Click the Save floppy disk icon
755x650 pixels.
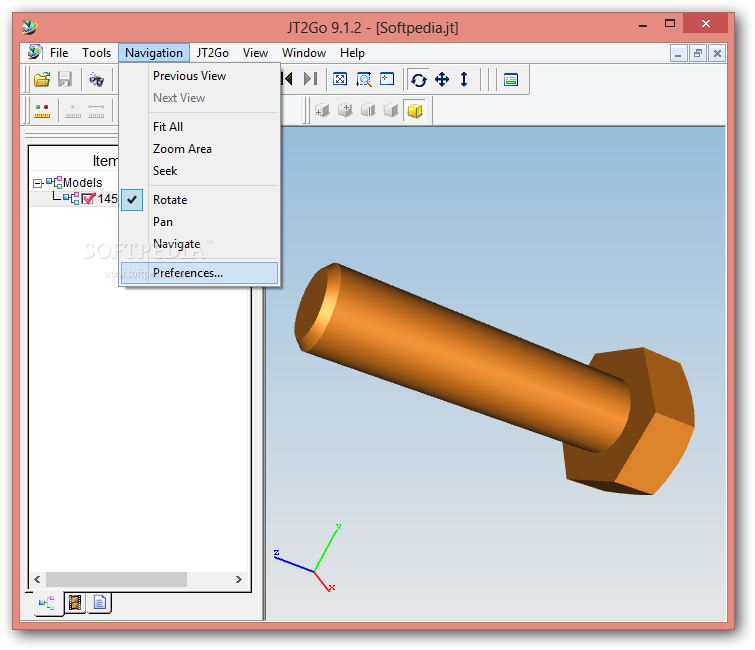(x=65, y=79)
